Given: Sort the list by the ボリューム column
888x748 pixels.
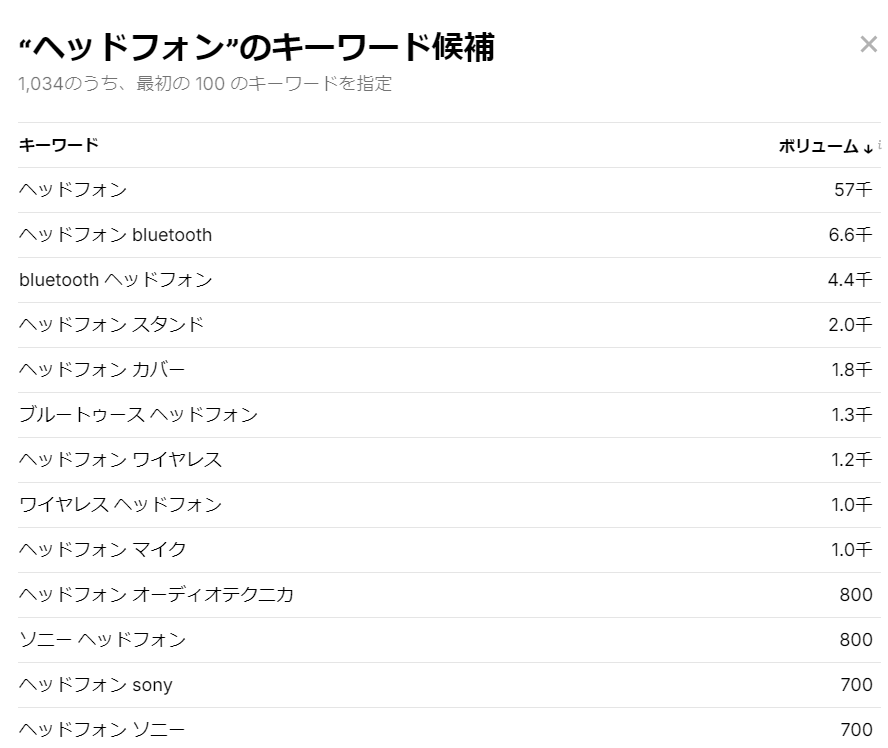Looking at the screenshot, I should click(x=820, y=145).
